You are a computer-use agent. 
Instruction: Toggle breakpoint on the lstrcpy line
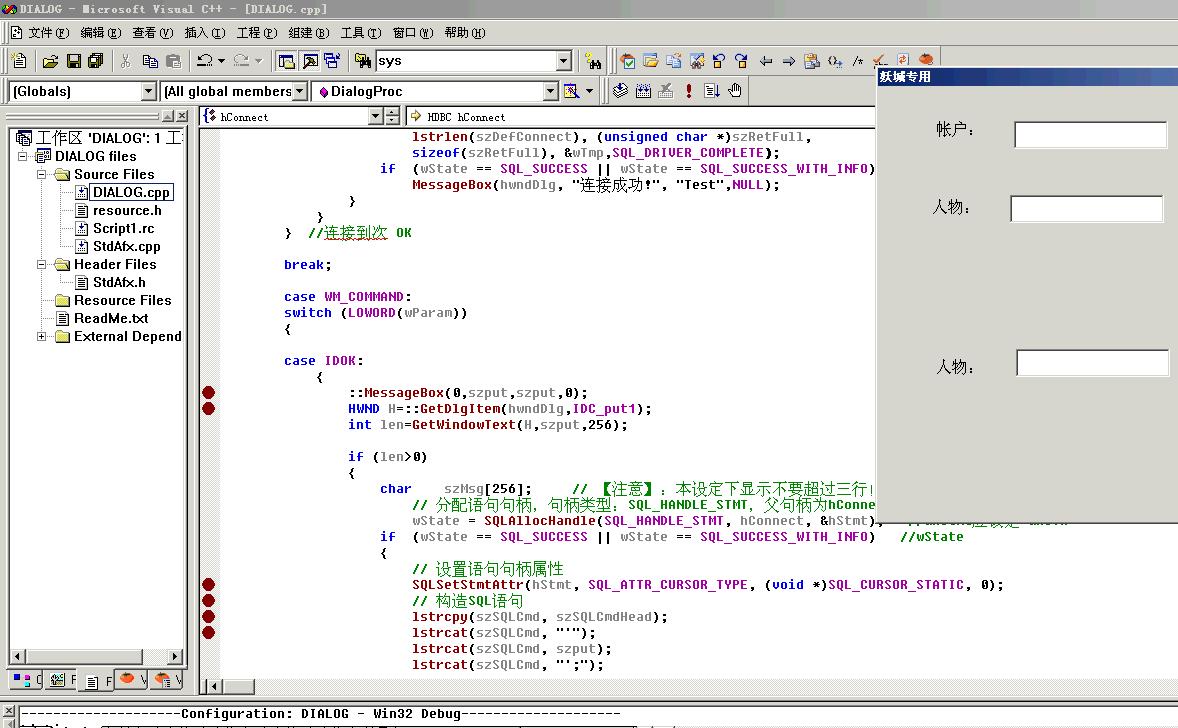click(209, 617)
